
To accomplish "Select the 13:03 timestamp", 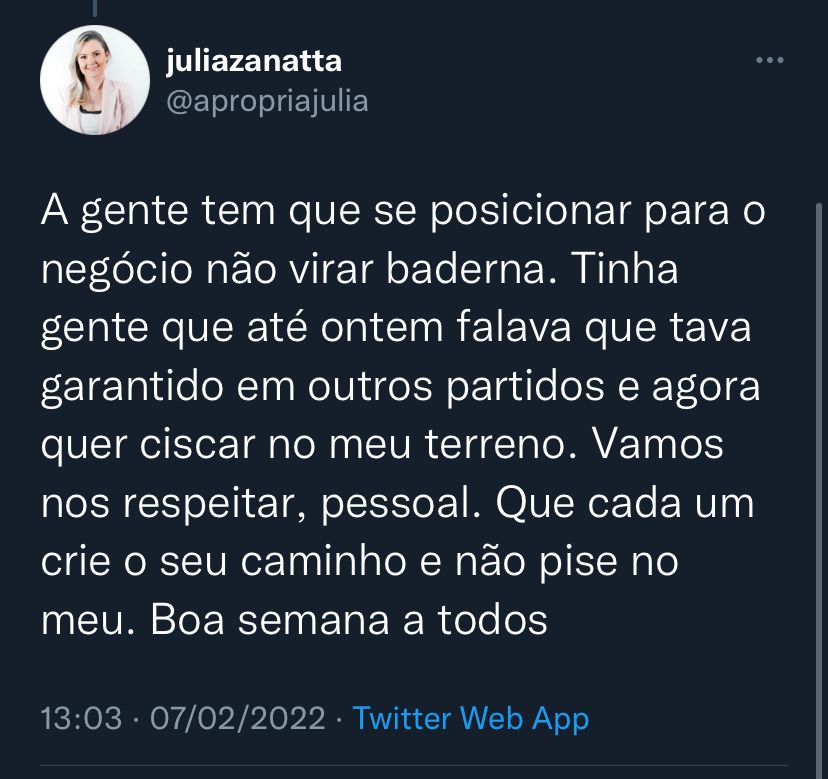I will (81, 719).
